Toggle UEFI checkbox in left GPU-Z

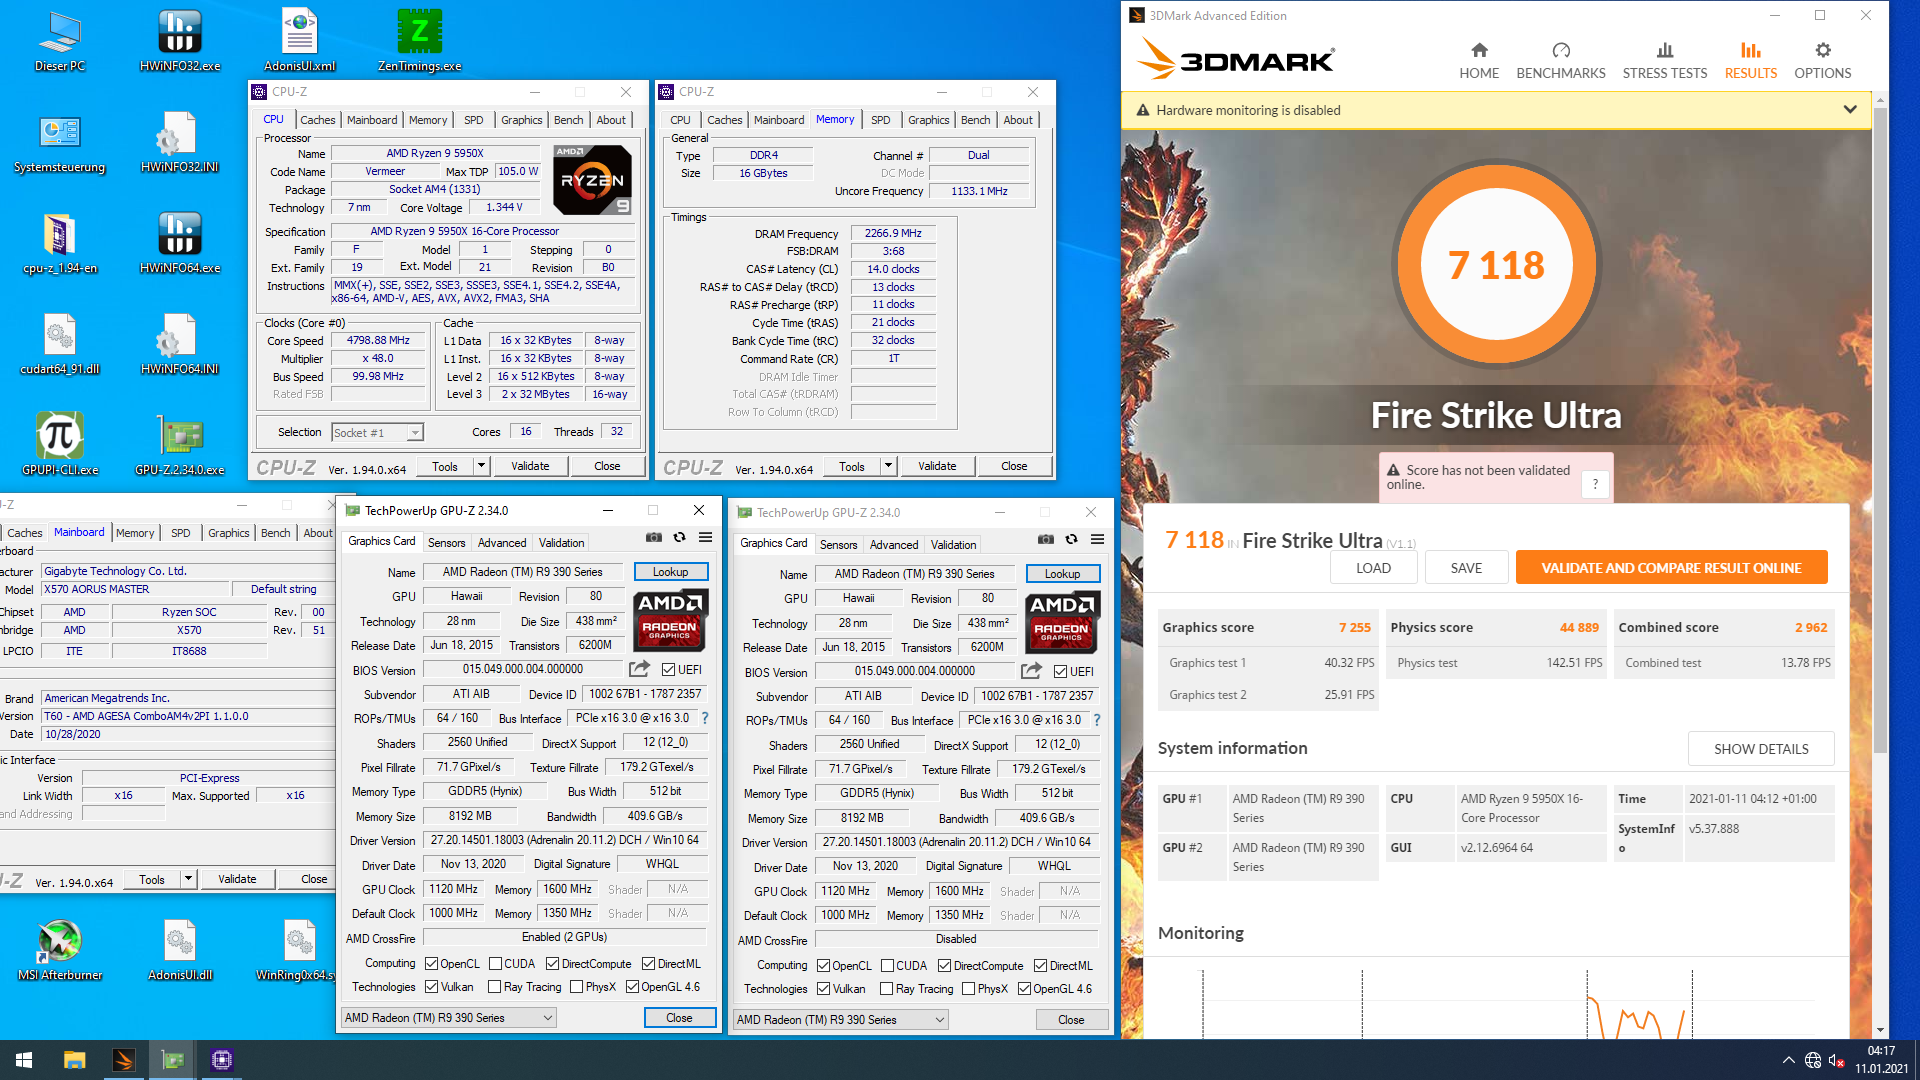(668, 670)
